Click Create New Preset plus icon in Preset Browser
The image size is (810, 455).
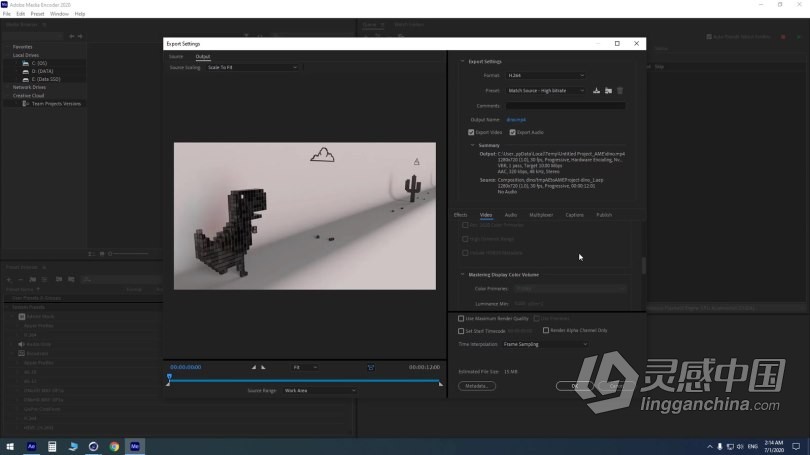9,279
